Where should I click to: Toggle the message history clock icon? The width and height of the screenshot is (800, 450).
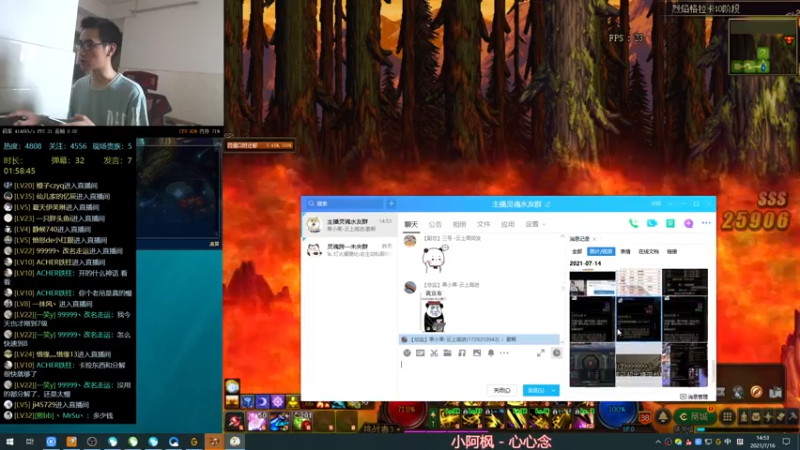pyautogui.click(x=557, y=353)
